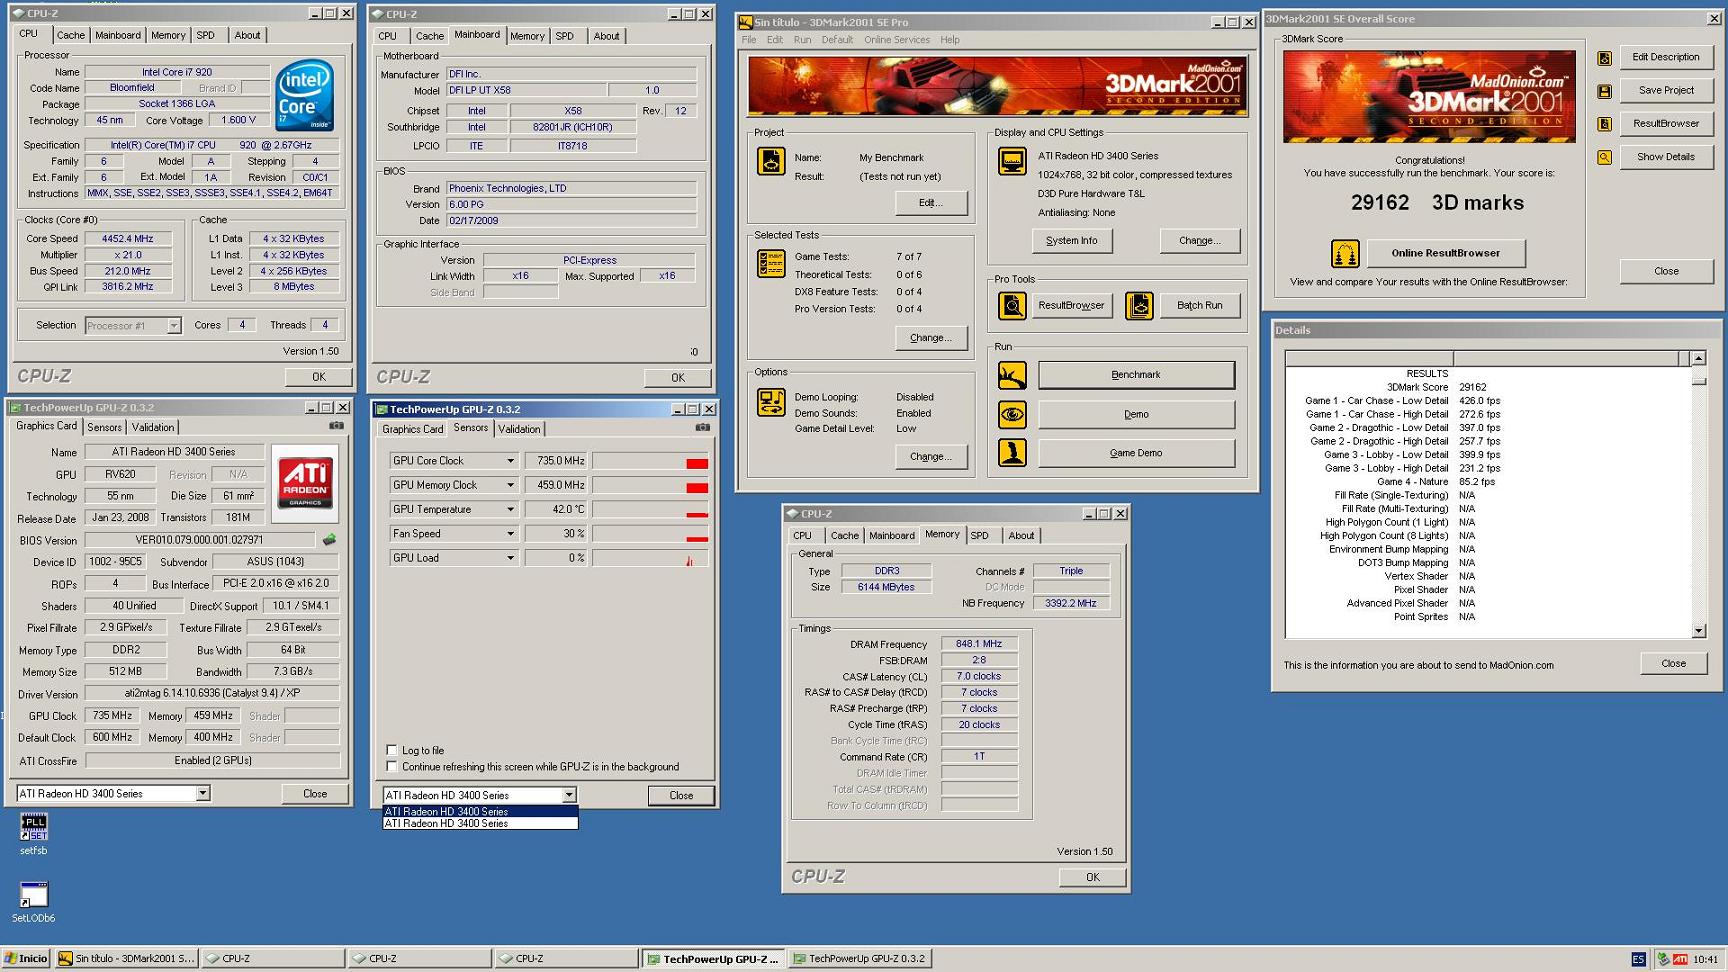
Task: Click the Edit Description icon in Overall Score
Action: [x=1604, y=58]
